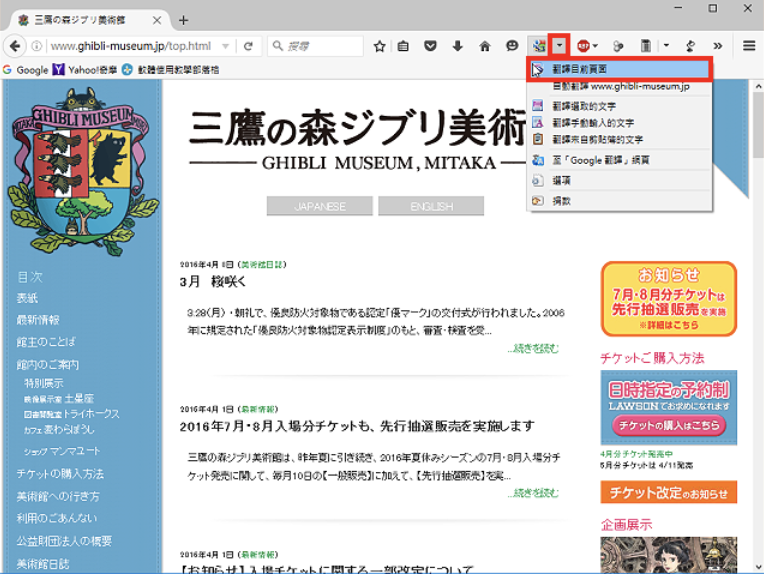Click into the search box
The image size is (764, 574).
tap(316, 46)
